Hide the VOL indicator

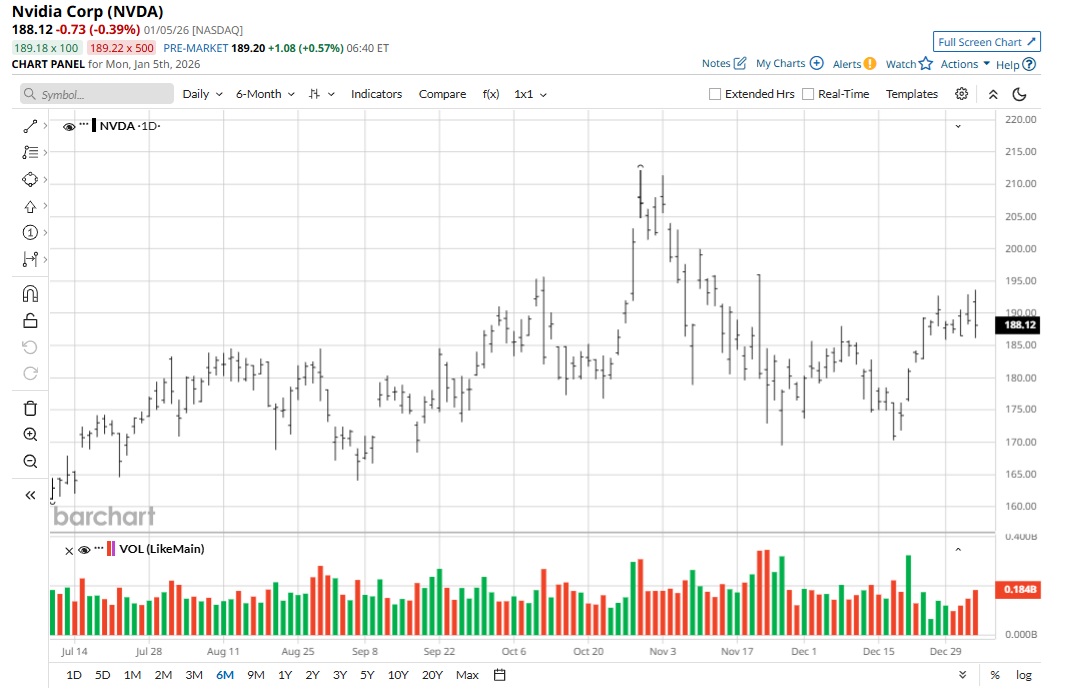pyautogui.click(x=84, y=550)
